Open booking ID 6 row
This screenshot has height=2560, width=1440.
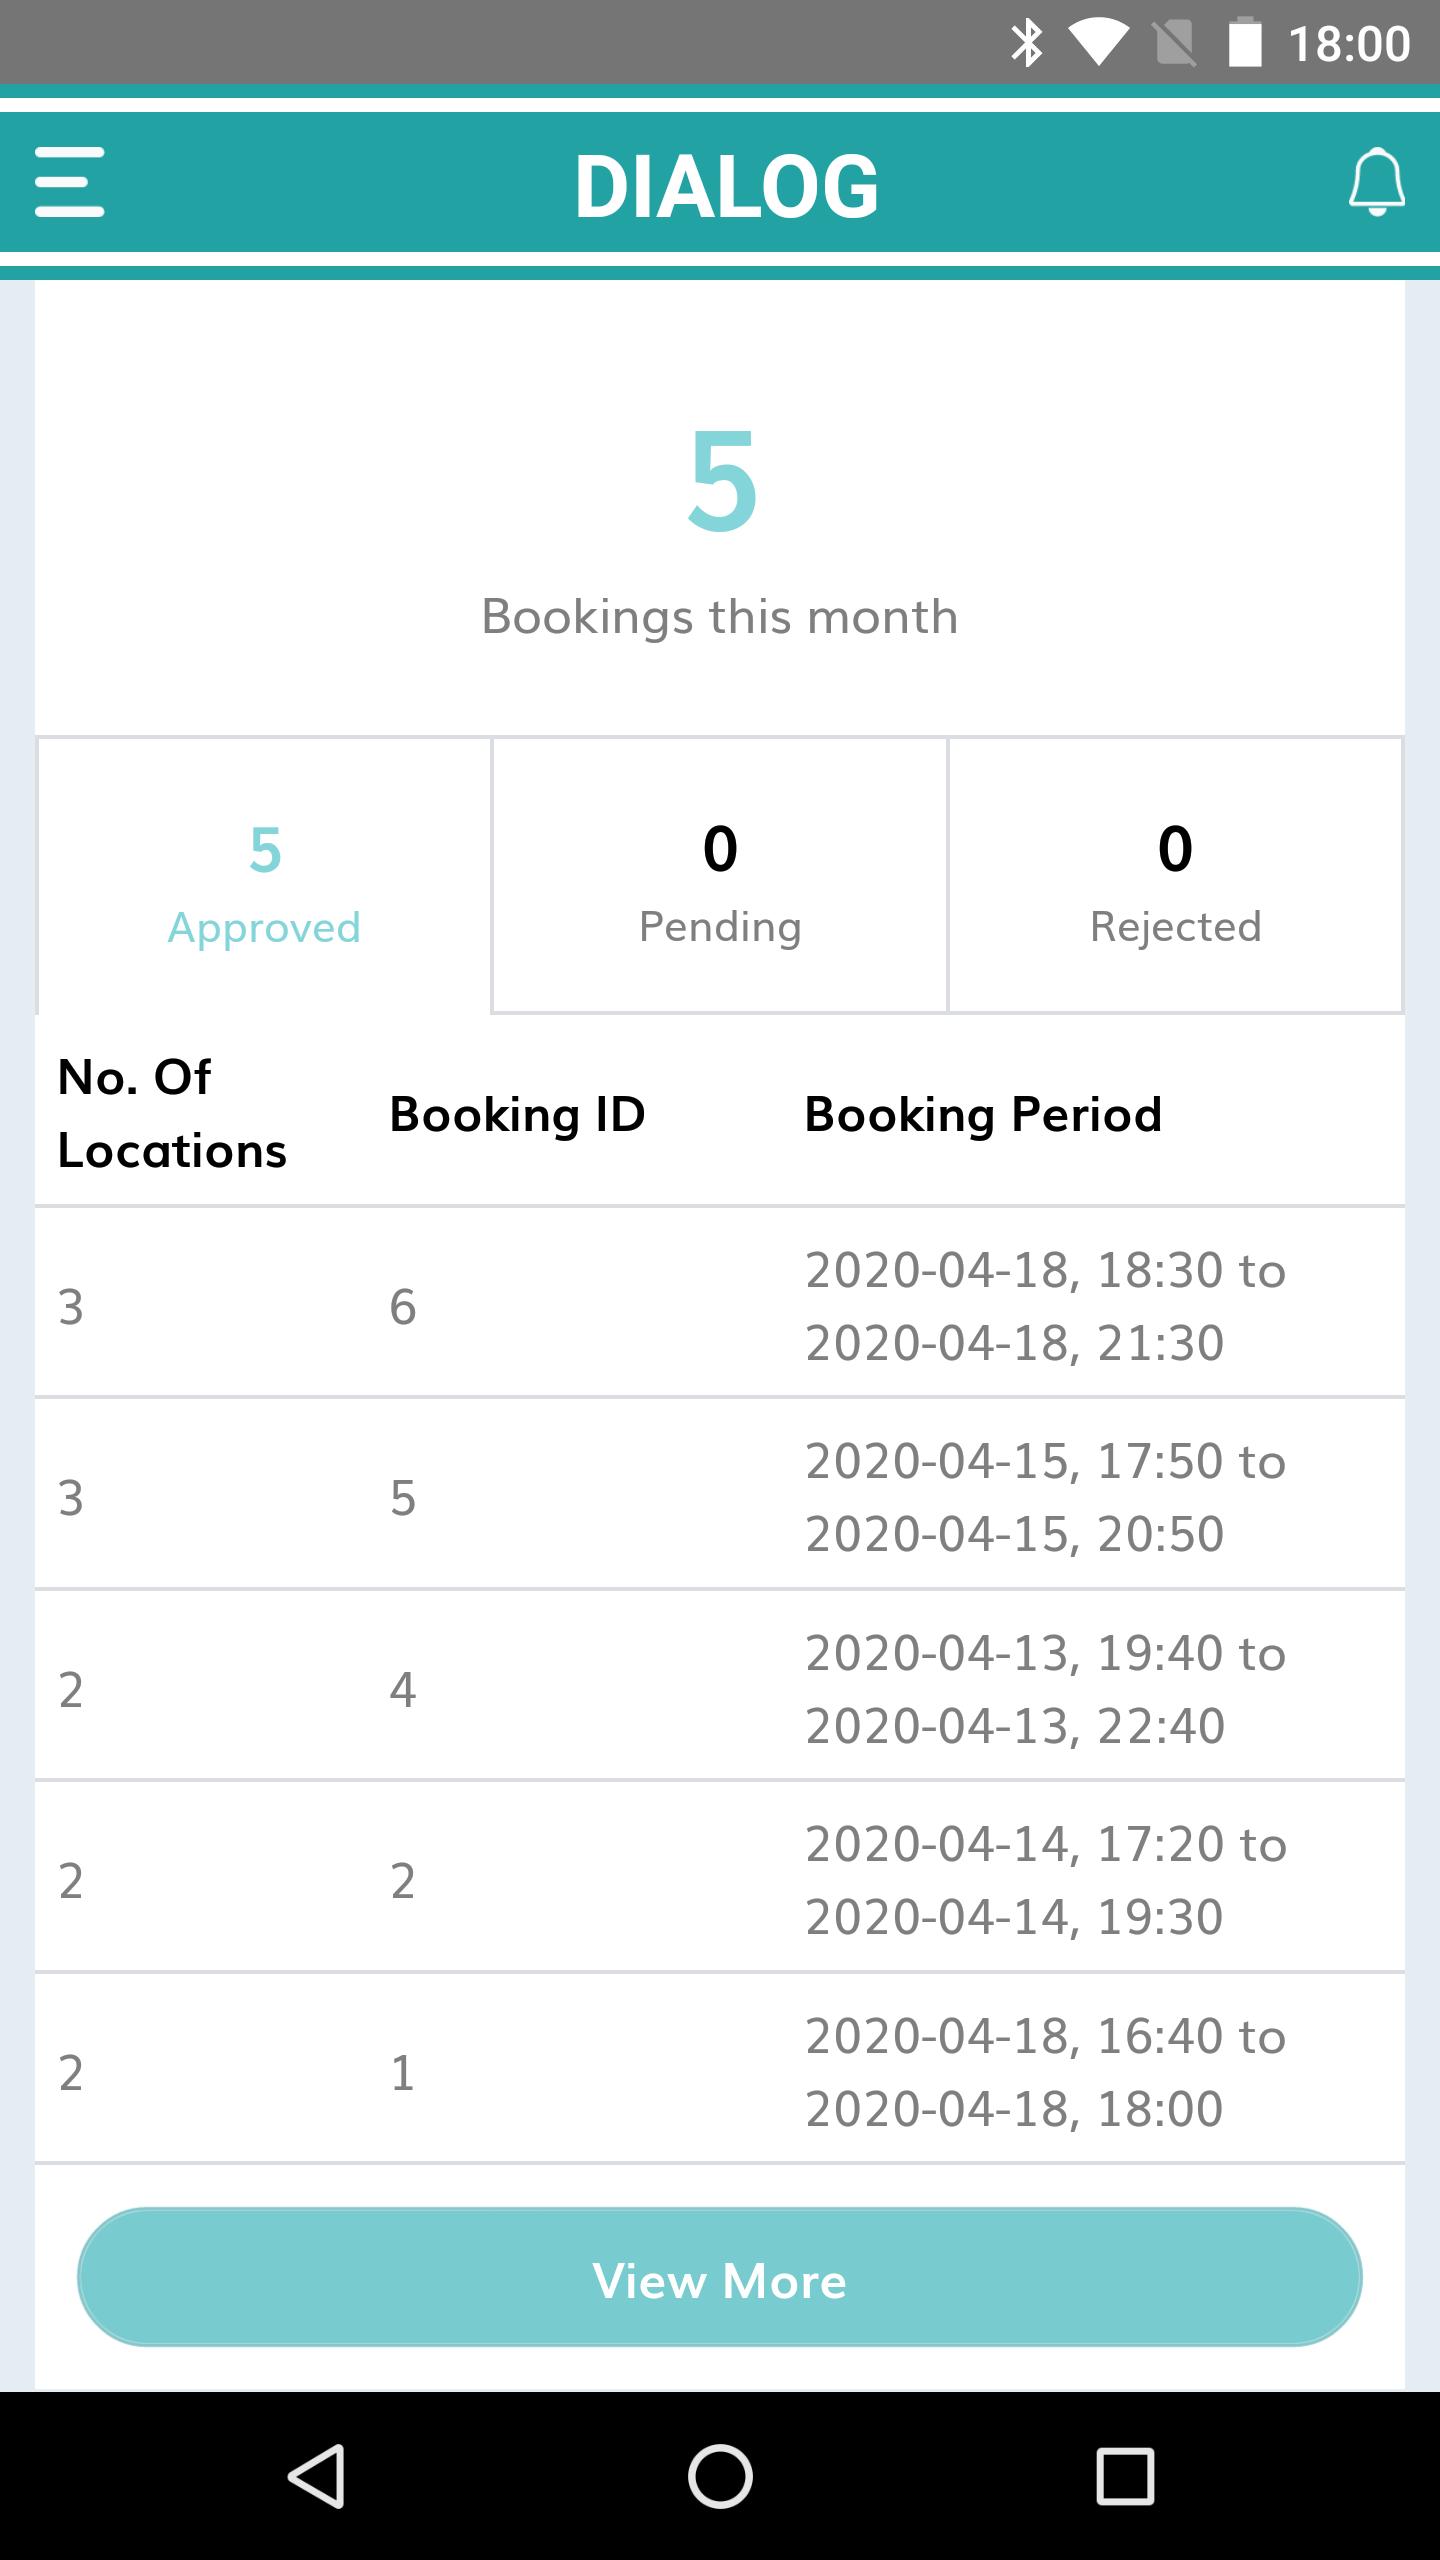(x=720, y=1303)
